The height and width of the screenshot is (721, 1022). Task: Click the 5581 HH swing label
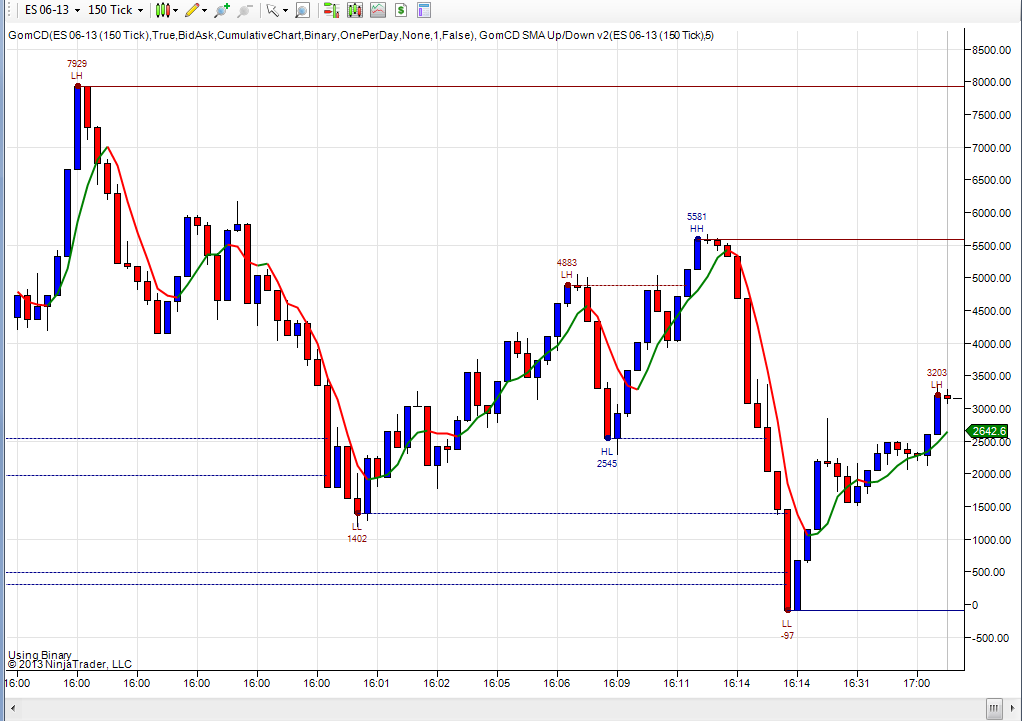click(x=696, y=222)
